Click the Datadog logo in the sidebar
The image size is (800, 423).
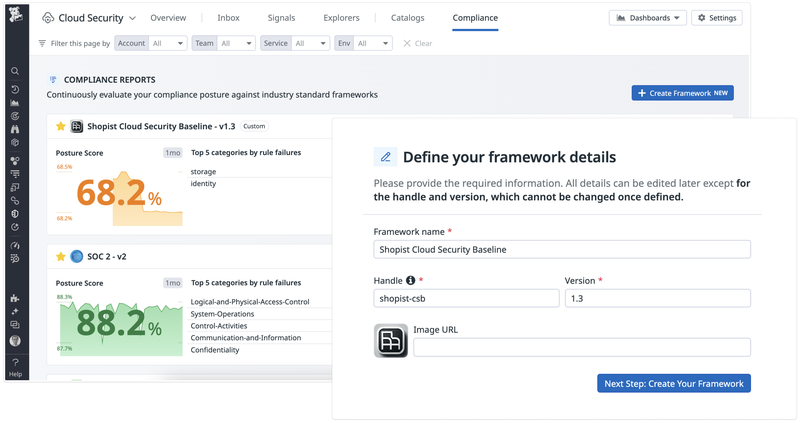tap(15, 16)
